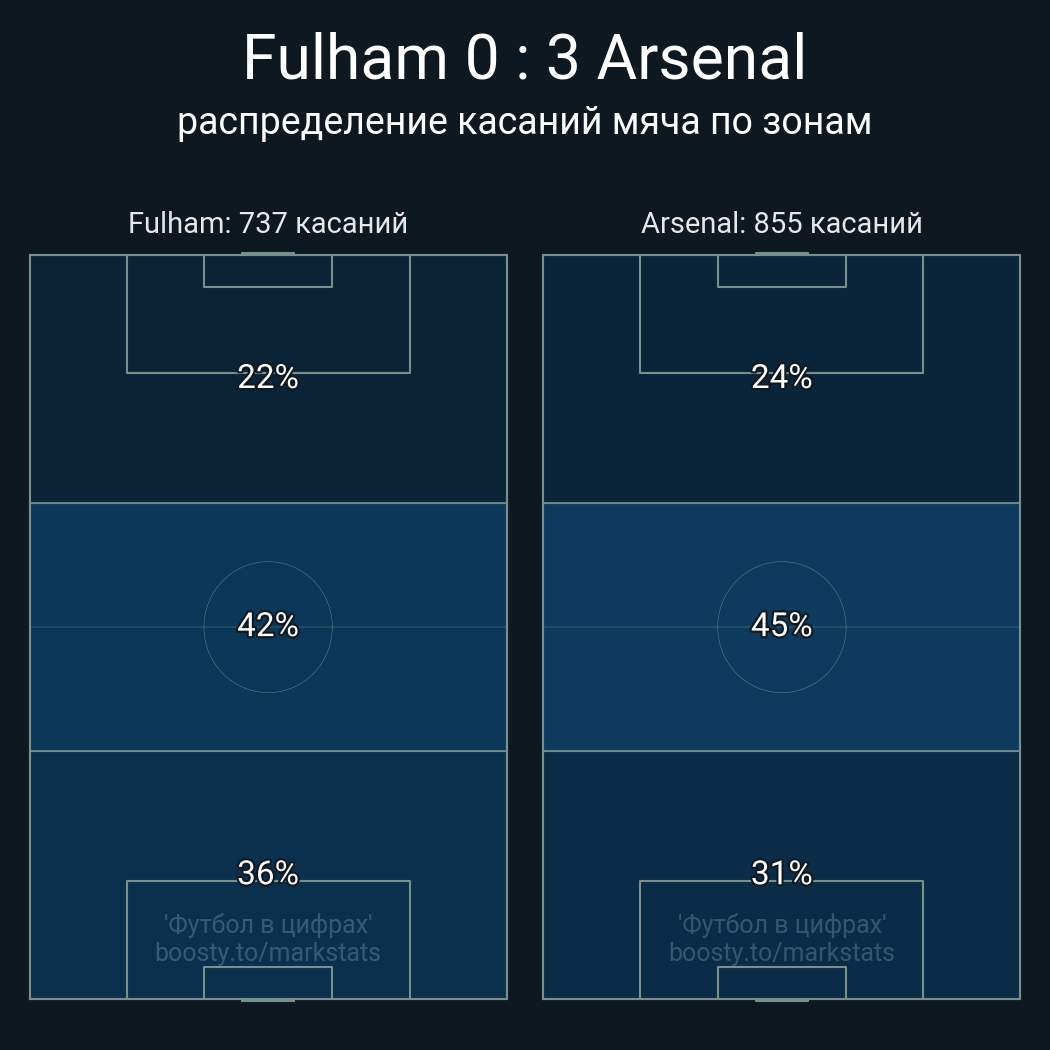The height and width of the screenshot is (1050, 1050).
Task: Open boosty.to/markstats link on Fulham pitch
Action: tap(268, 952)
